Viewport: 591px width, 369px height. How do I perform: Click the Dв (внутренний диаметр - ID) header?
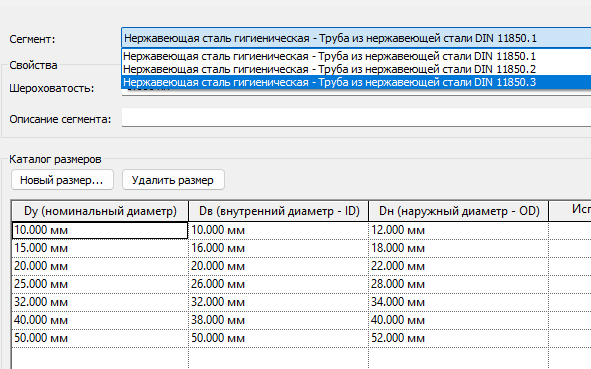coord(279,211)
